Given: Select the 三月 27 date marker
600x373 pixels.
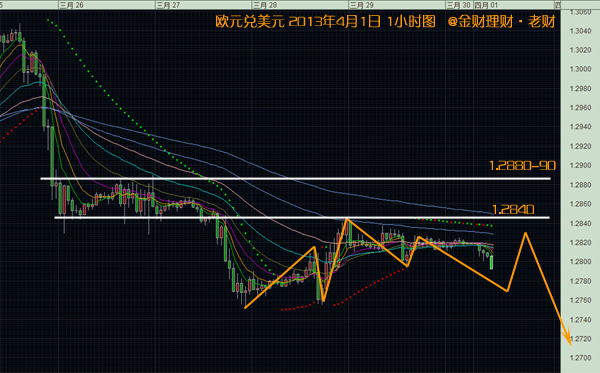Looking at the screenshot, I should coord(168,5).
